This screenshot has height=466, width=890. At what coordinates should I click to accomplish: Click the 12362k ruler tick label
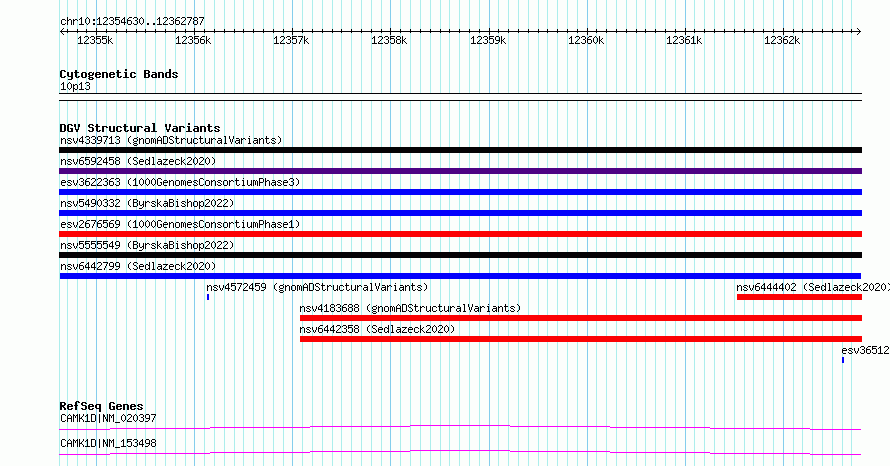[x=782, y=40]
